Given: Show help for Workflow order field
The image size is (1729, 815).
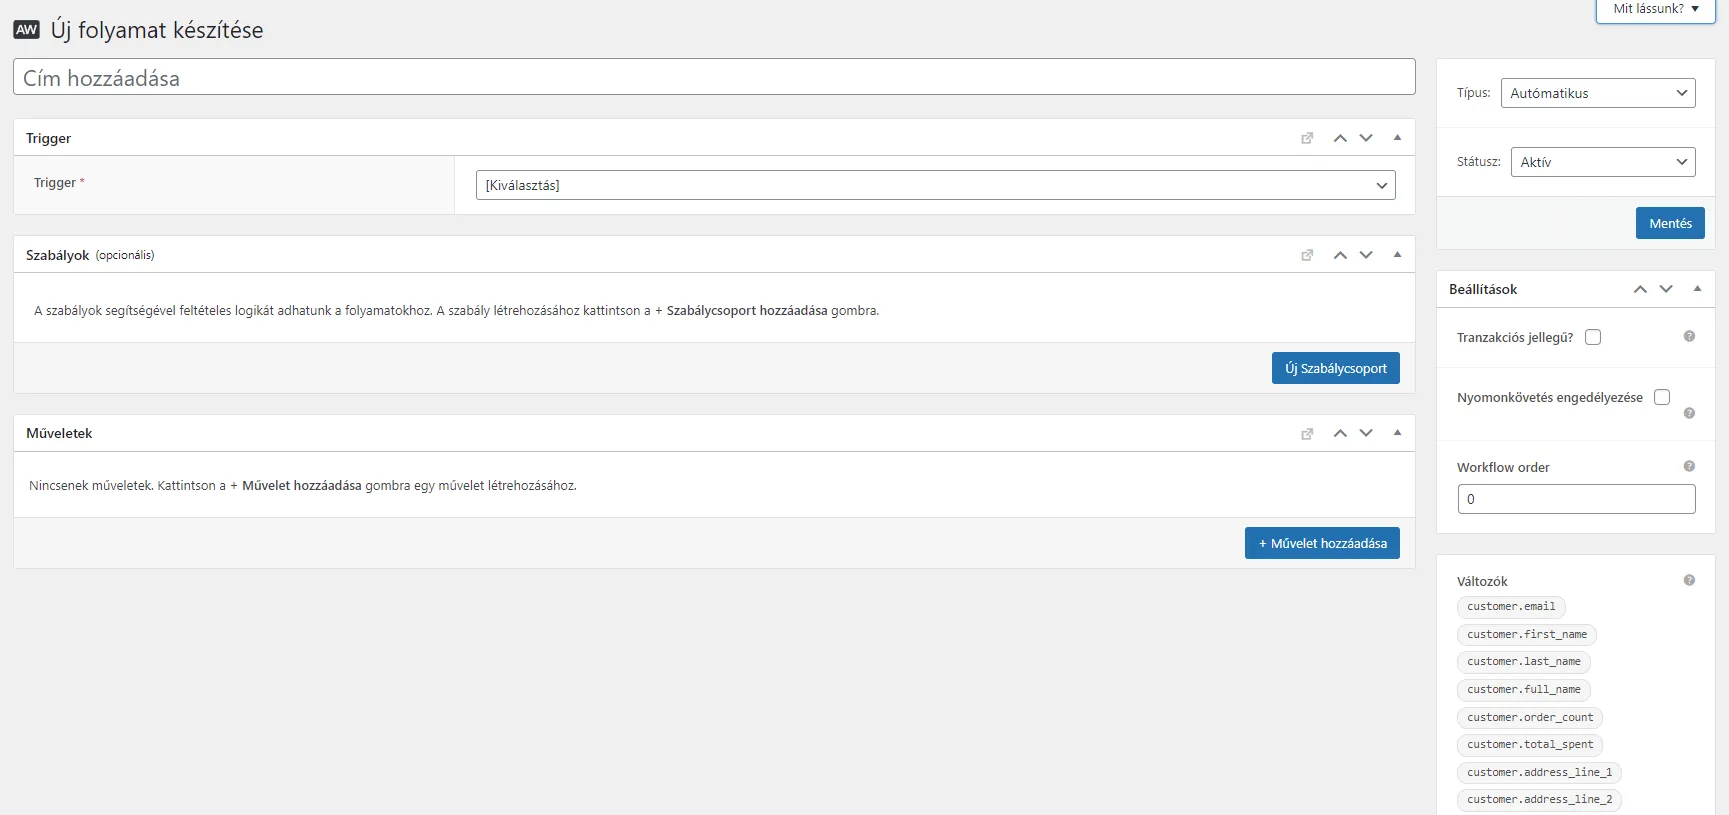Looking at the screenshot, I should [x=1689, y=466].
